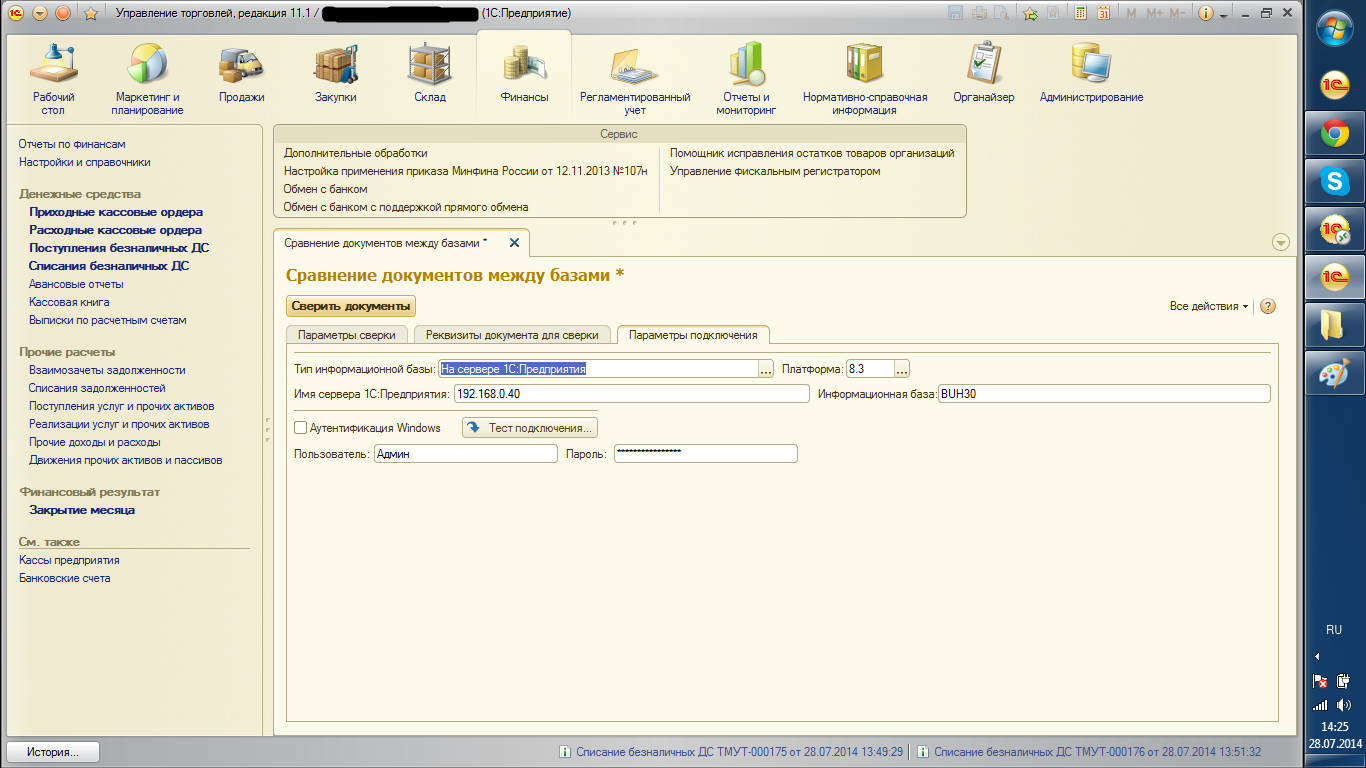Open Авансовые отчеты link
1366x768 pixels.
point(76,284)
